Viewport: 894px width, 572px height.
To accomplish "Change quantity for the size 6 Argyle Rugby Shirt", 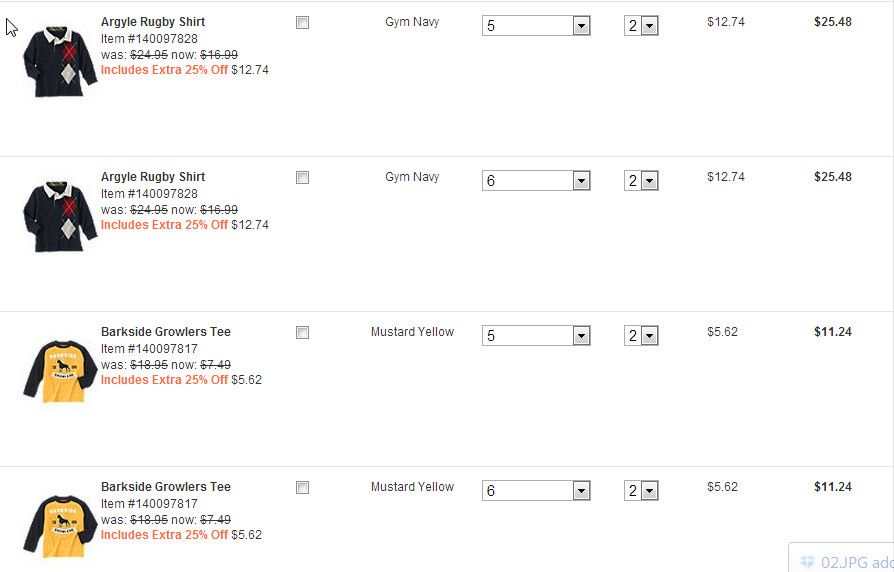I will pyautogui.click(x=641, y=181).
